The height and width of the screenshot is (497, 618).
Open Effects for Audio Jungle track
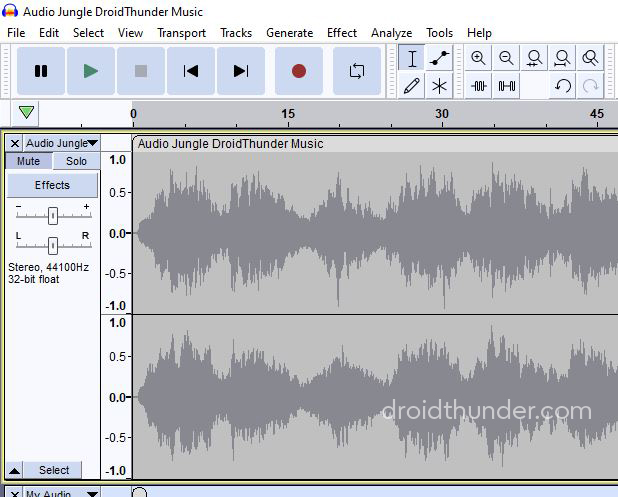52,185
